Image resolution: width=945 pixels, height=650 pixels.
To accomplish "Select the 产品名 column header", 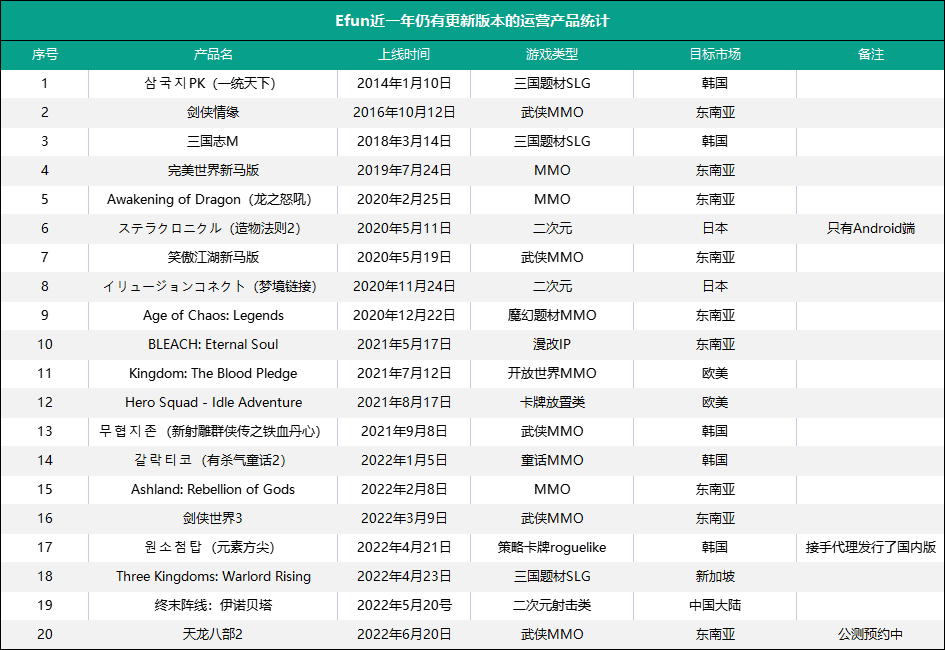I will pos(213,54).
